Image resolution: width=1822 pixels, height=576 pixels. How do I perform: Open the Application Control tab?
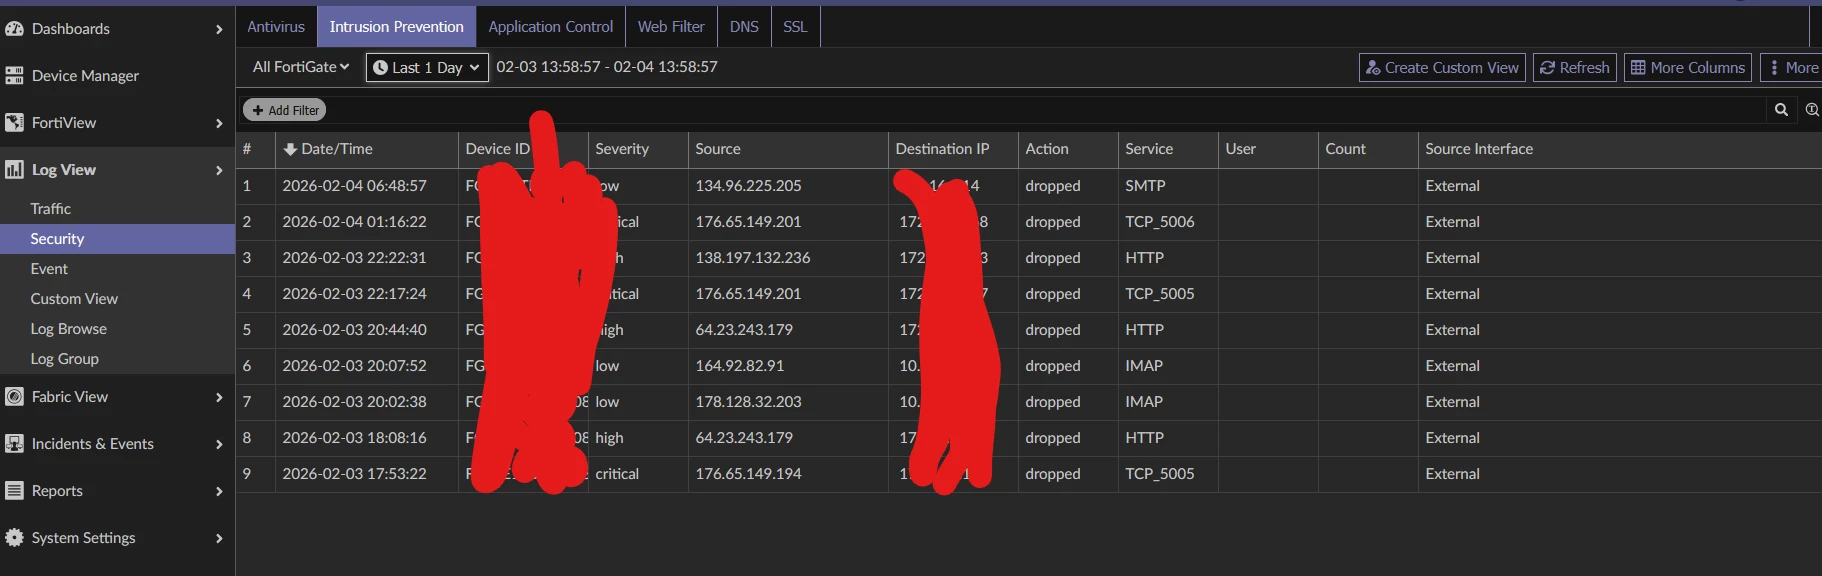pos(551,27)
